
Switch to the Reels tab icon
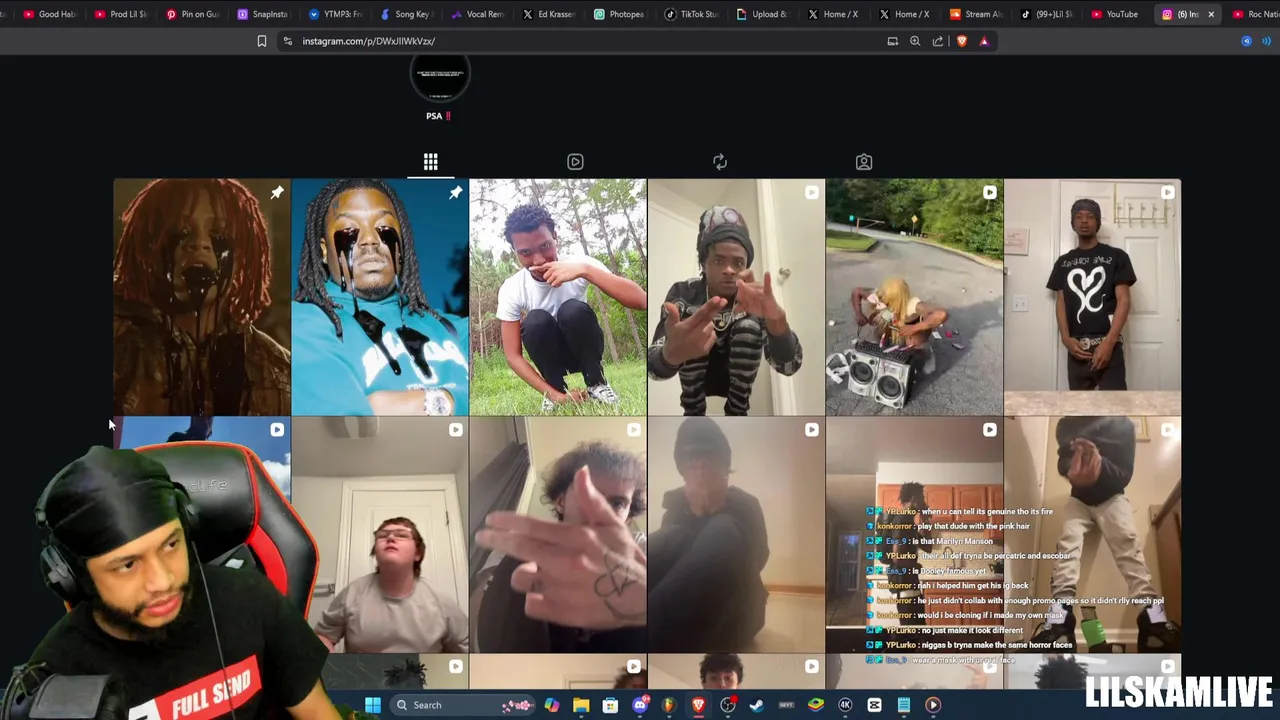point(575,162)
